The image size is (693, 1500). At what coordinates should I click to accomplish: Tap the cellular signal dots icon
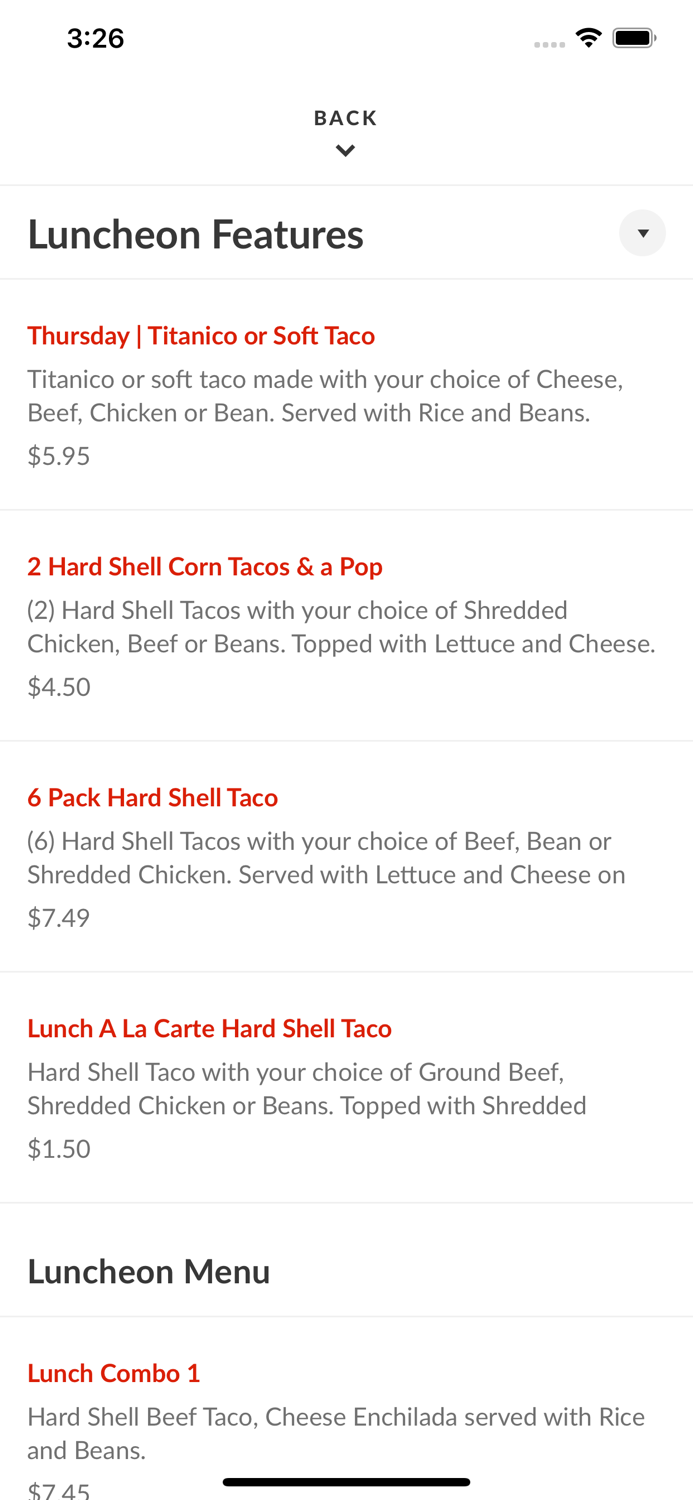point(549,44)
